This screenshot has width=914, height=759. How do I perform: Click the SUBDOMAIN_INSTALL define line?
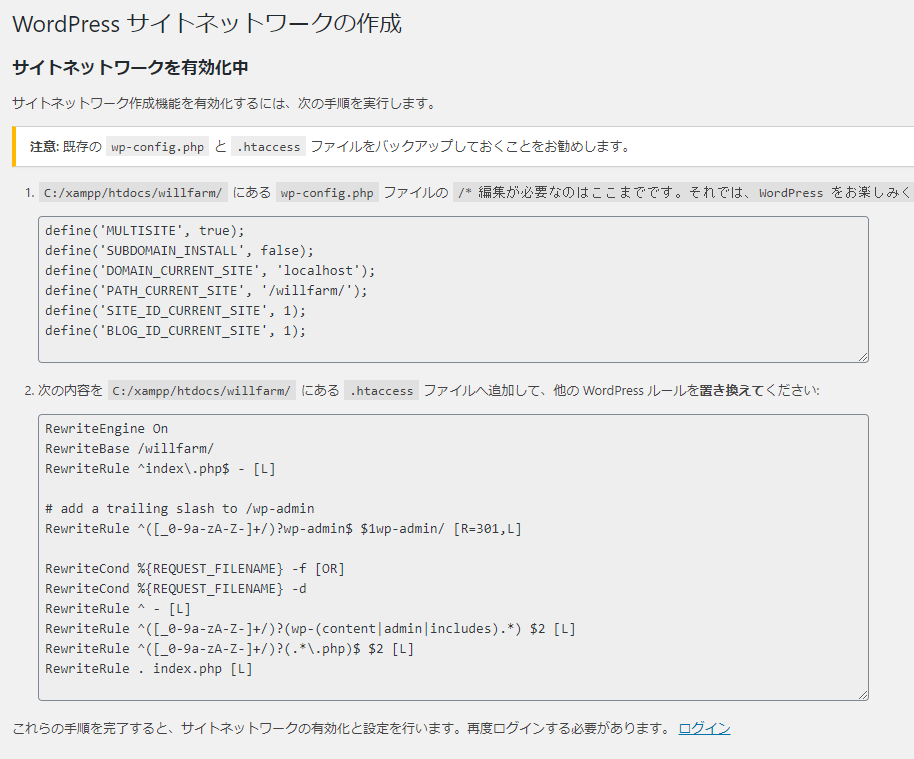pyautogui.click(x=179, y=251)
